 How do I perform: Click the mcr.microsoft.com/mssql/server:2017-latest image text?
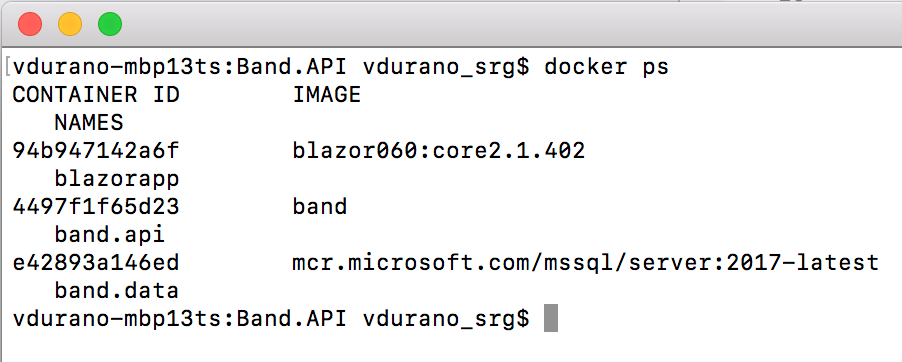point(586,263)
